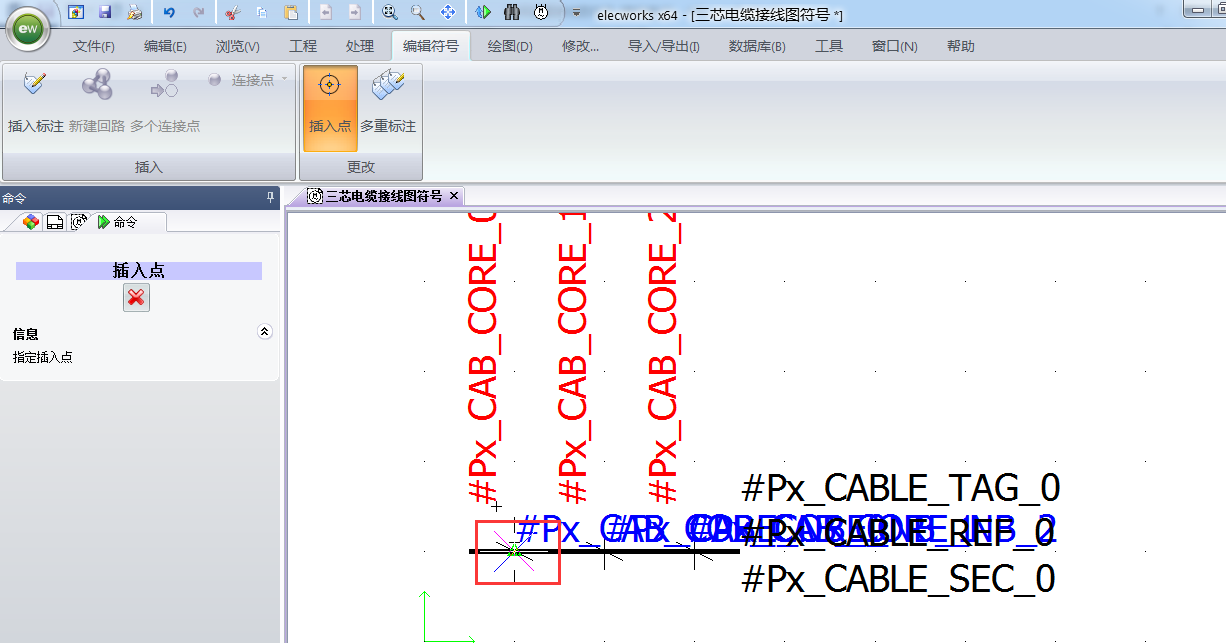Open the 编辑(E) menu
The height and width of the screenshot is (643, 1226).
(x=165, y=46)
